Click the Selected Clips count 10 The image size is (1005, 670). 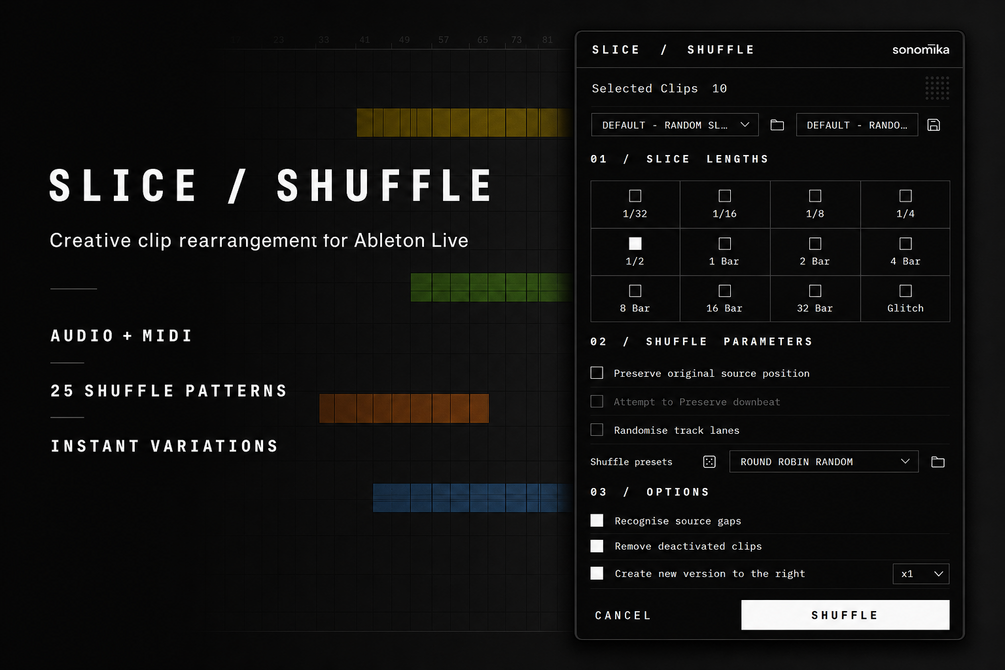(719, 88)
